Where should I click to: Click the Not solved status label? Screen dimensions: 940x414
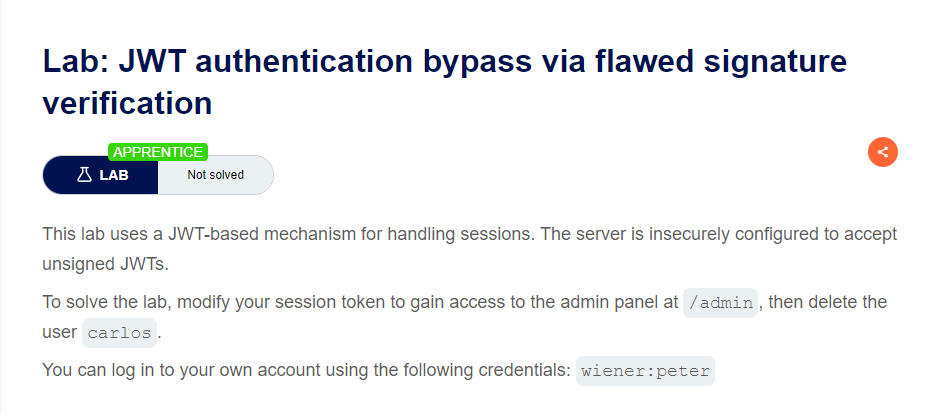tap(215, 175)
